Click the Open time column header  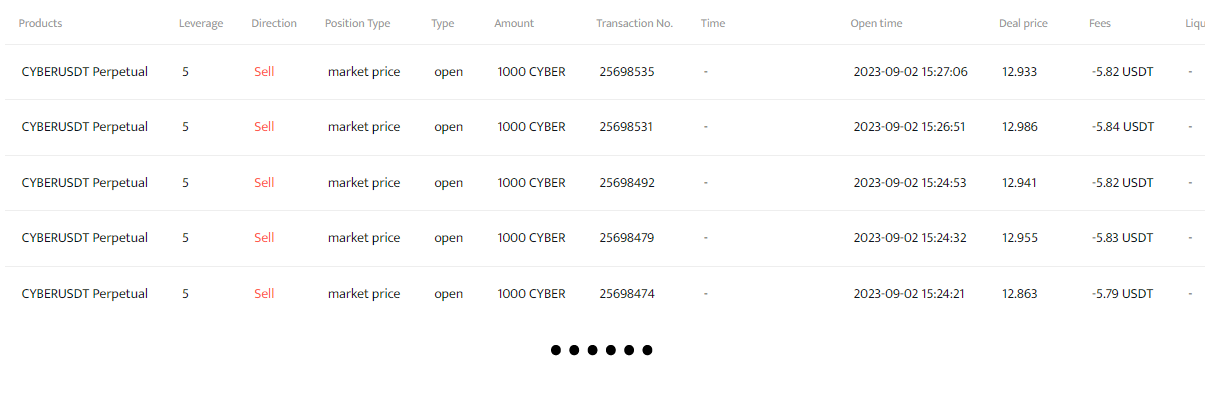(876, 23)
